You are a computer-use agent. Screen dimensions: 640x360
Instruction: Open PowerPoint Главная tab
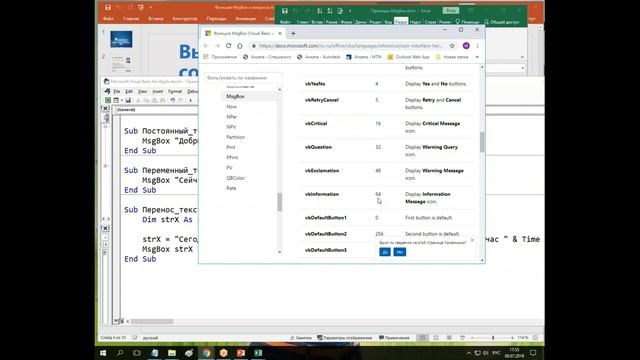(131, 19)
